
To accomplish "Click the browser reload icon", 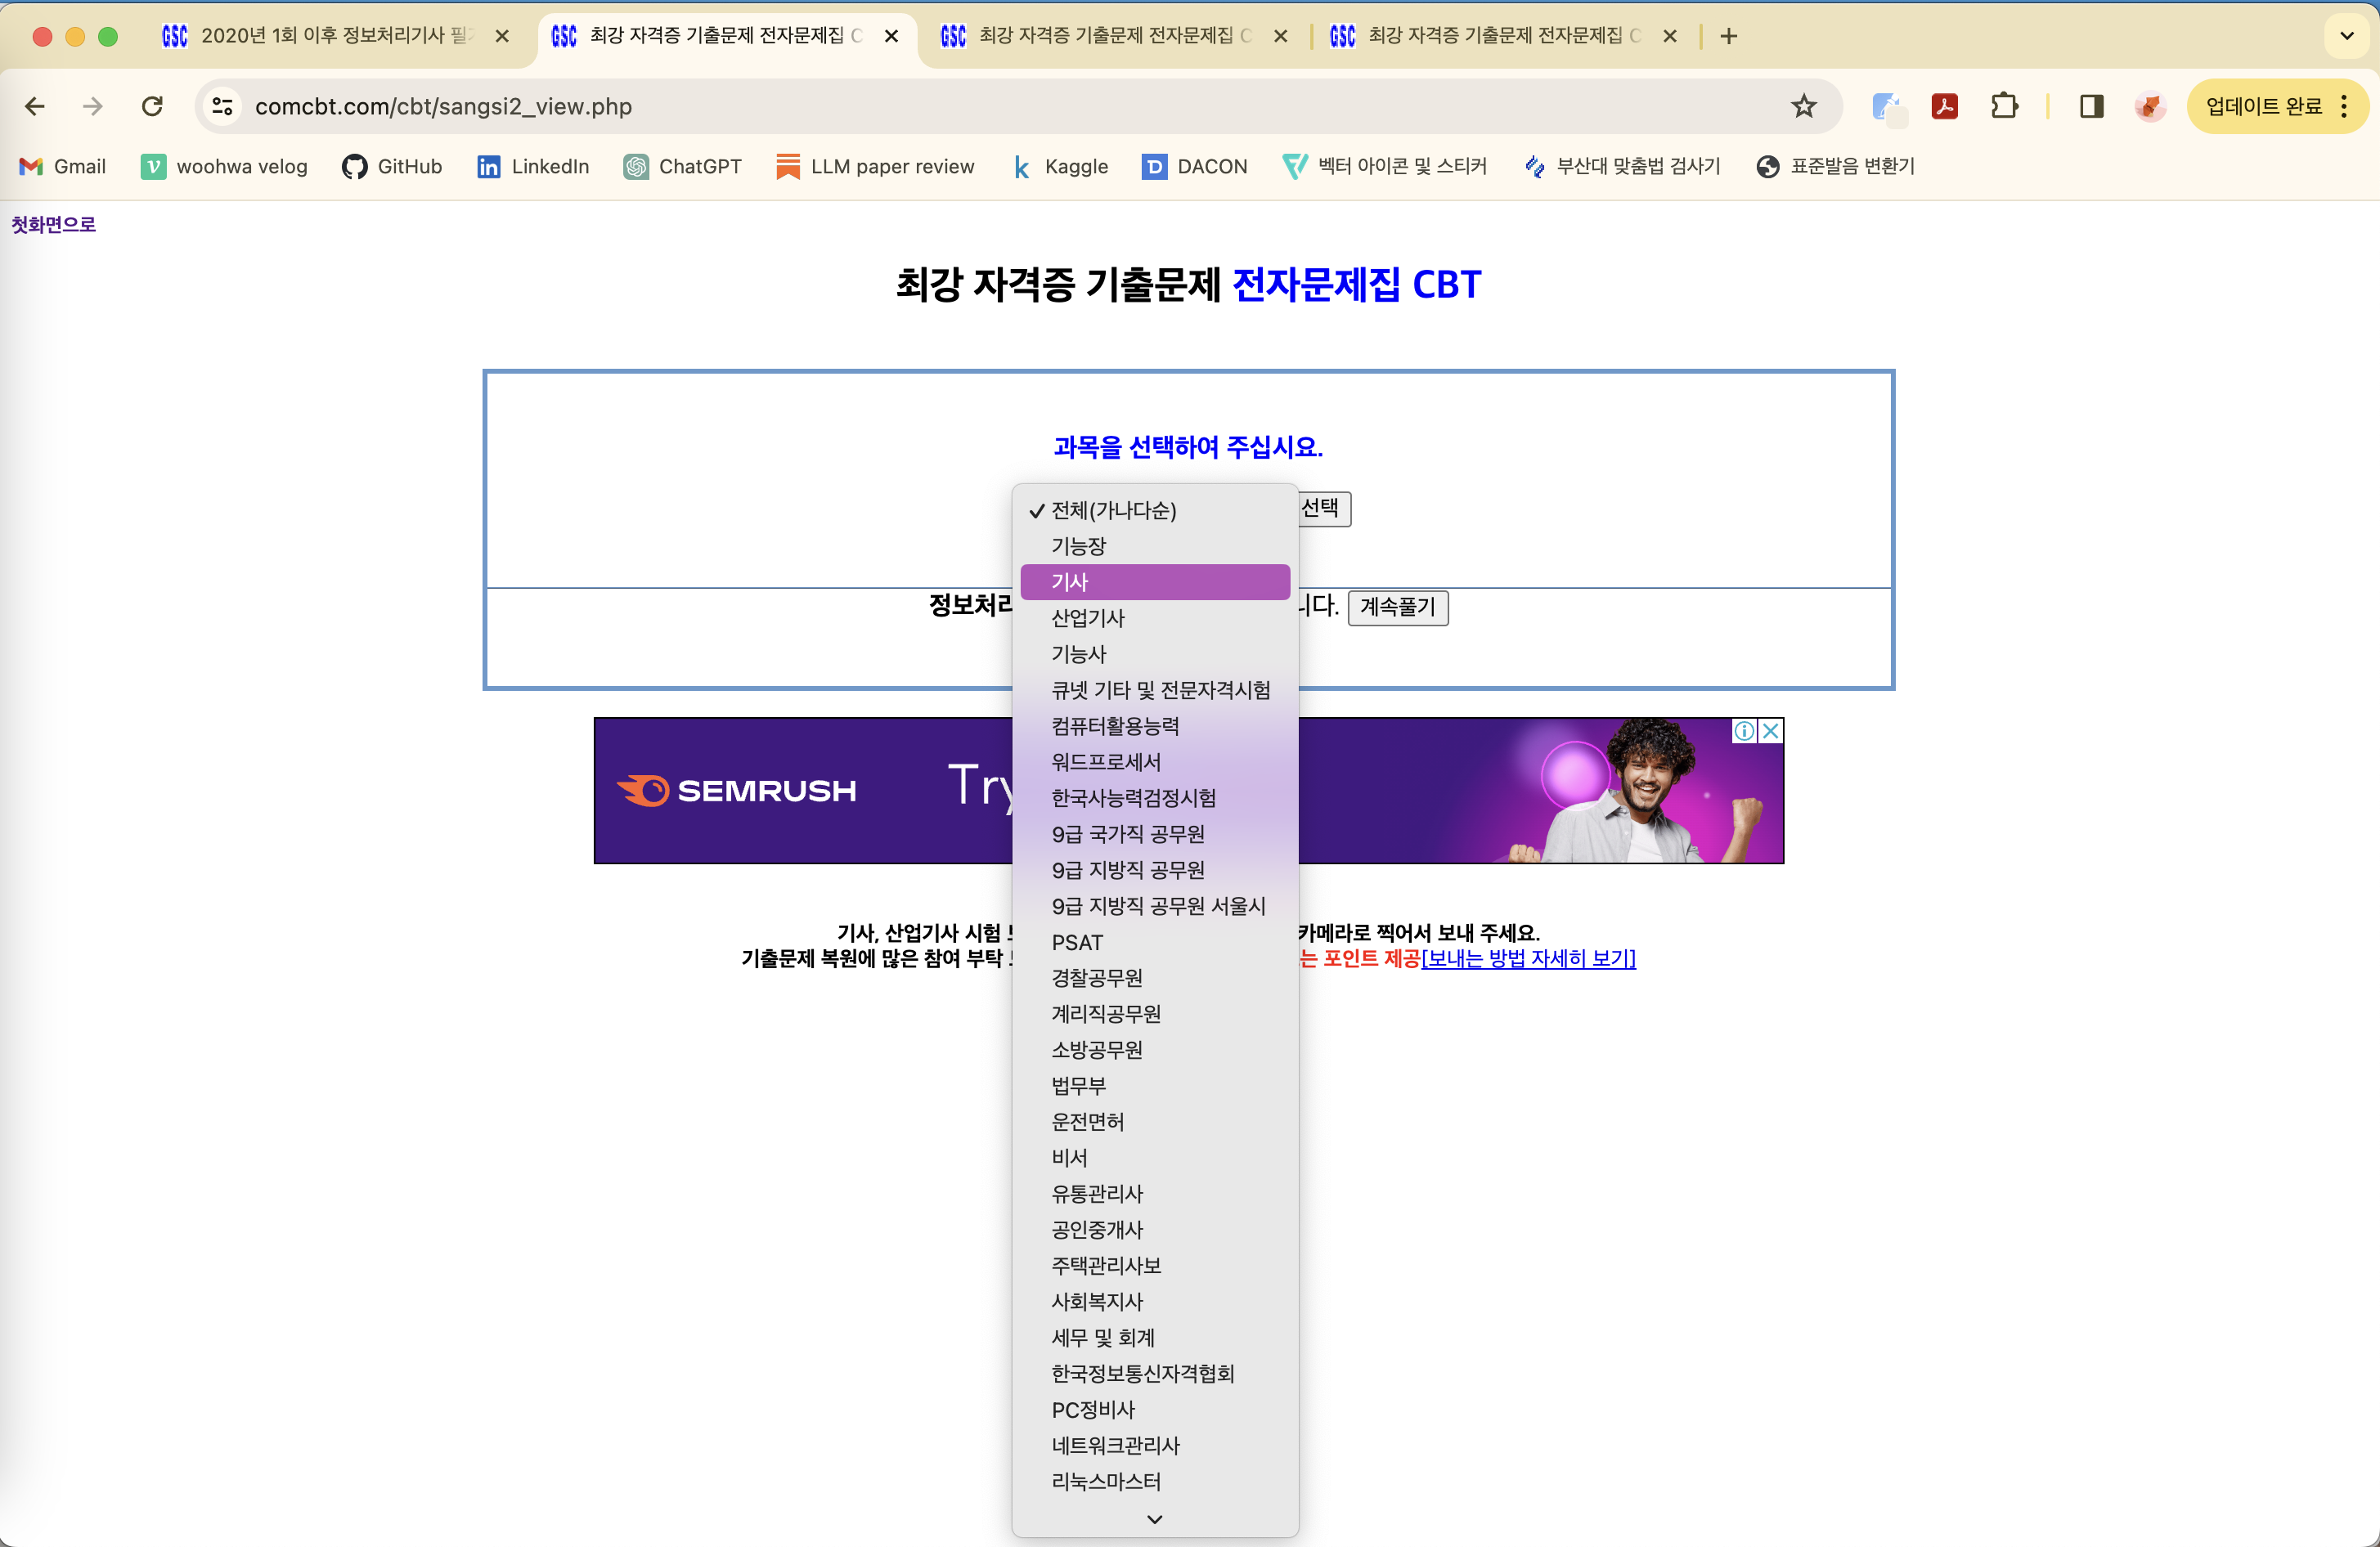I will tap(152, 106).
